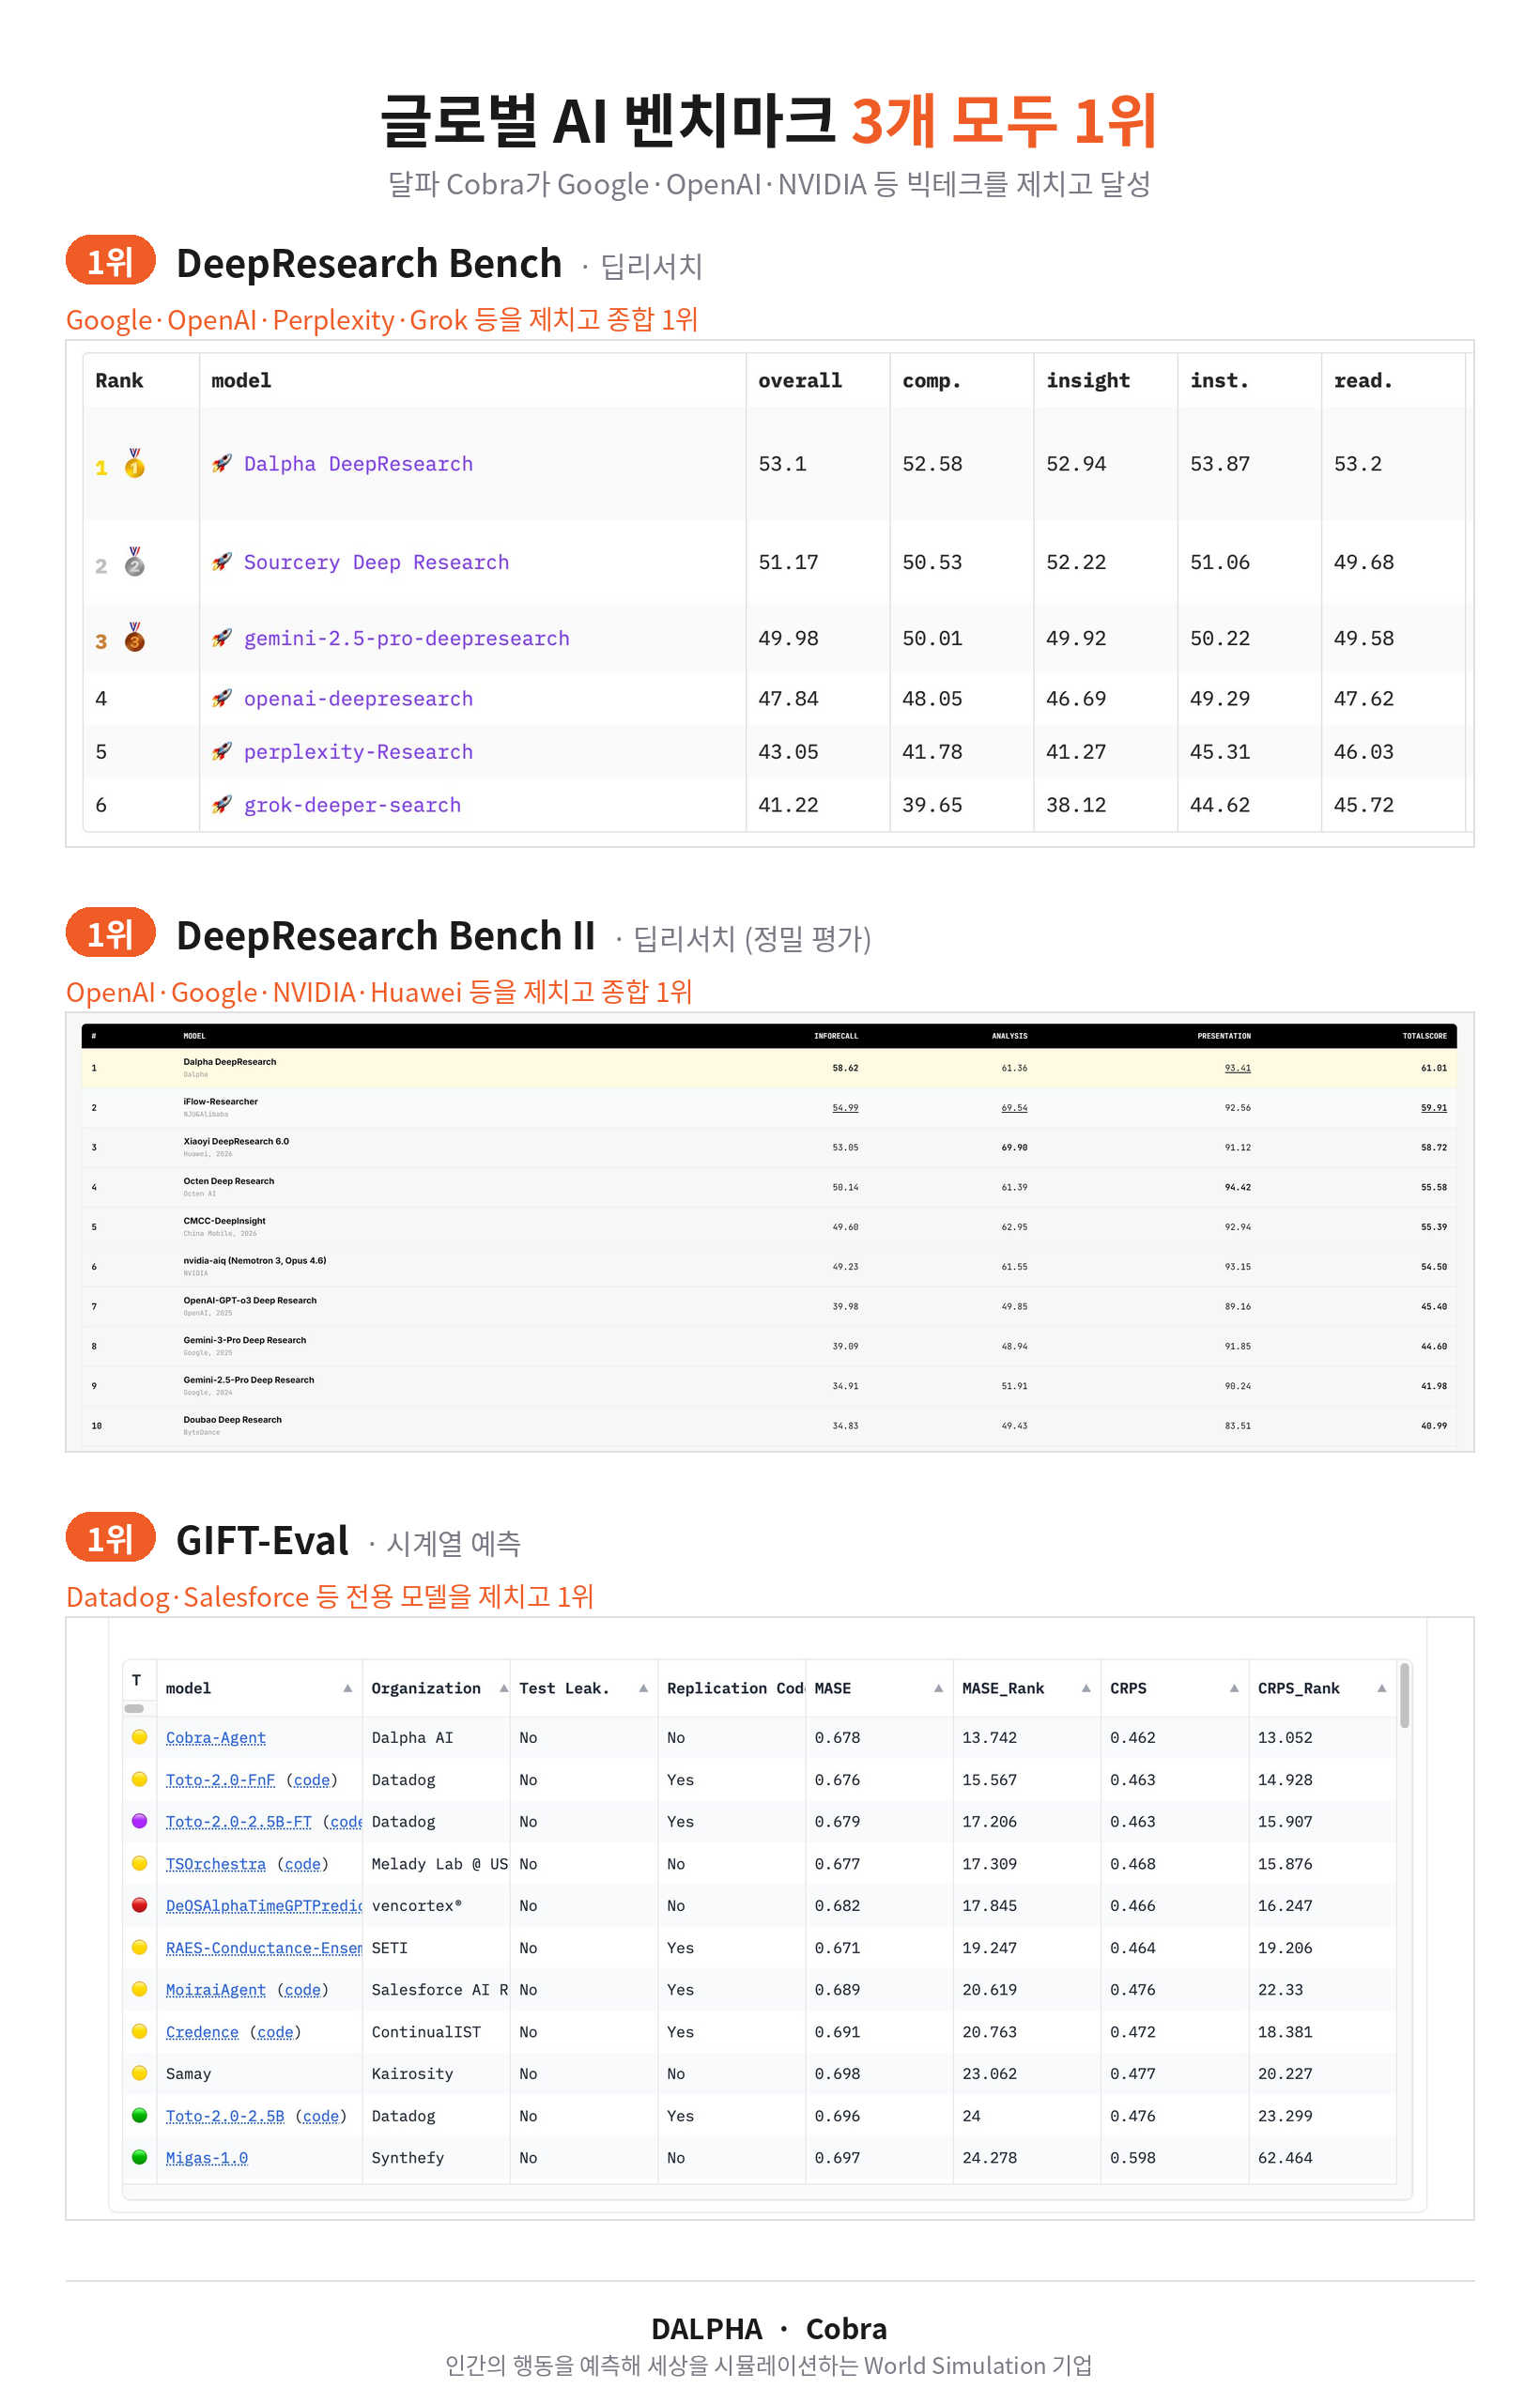This screenshot has height=2404, width=1540.
Task: Sort by MASE_Rank column arrow
Action: pyautogui.click(x=1086, y=1688)
